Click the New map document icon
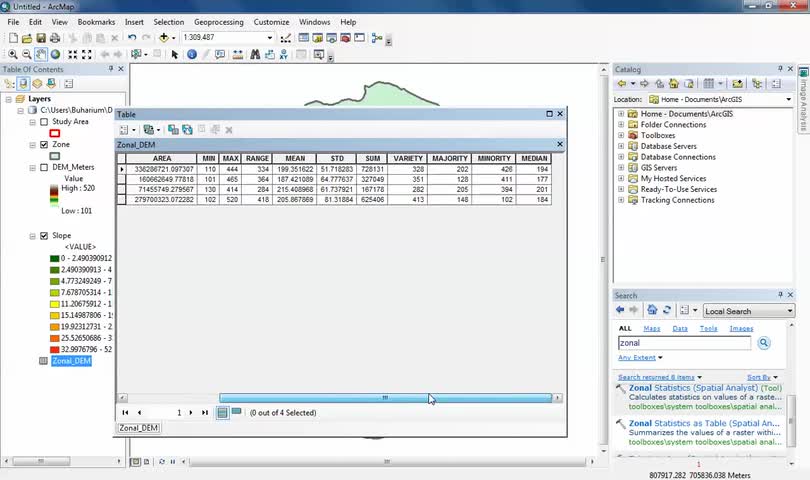The width and height of the screenshot is (810, 480). (x=13, y=38)
